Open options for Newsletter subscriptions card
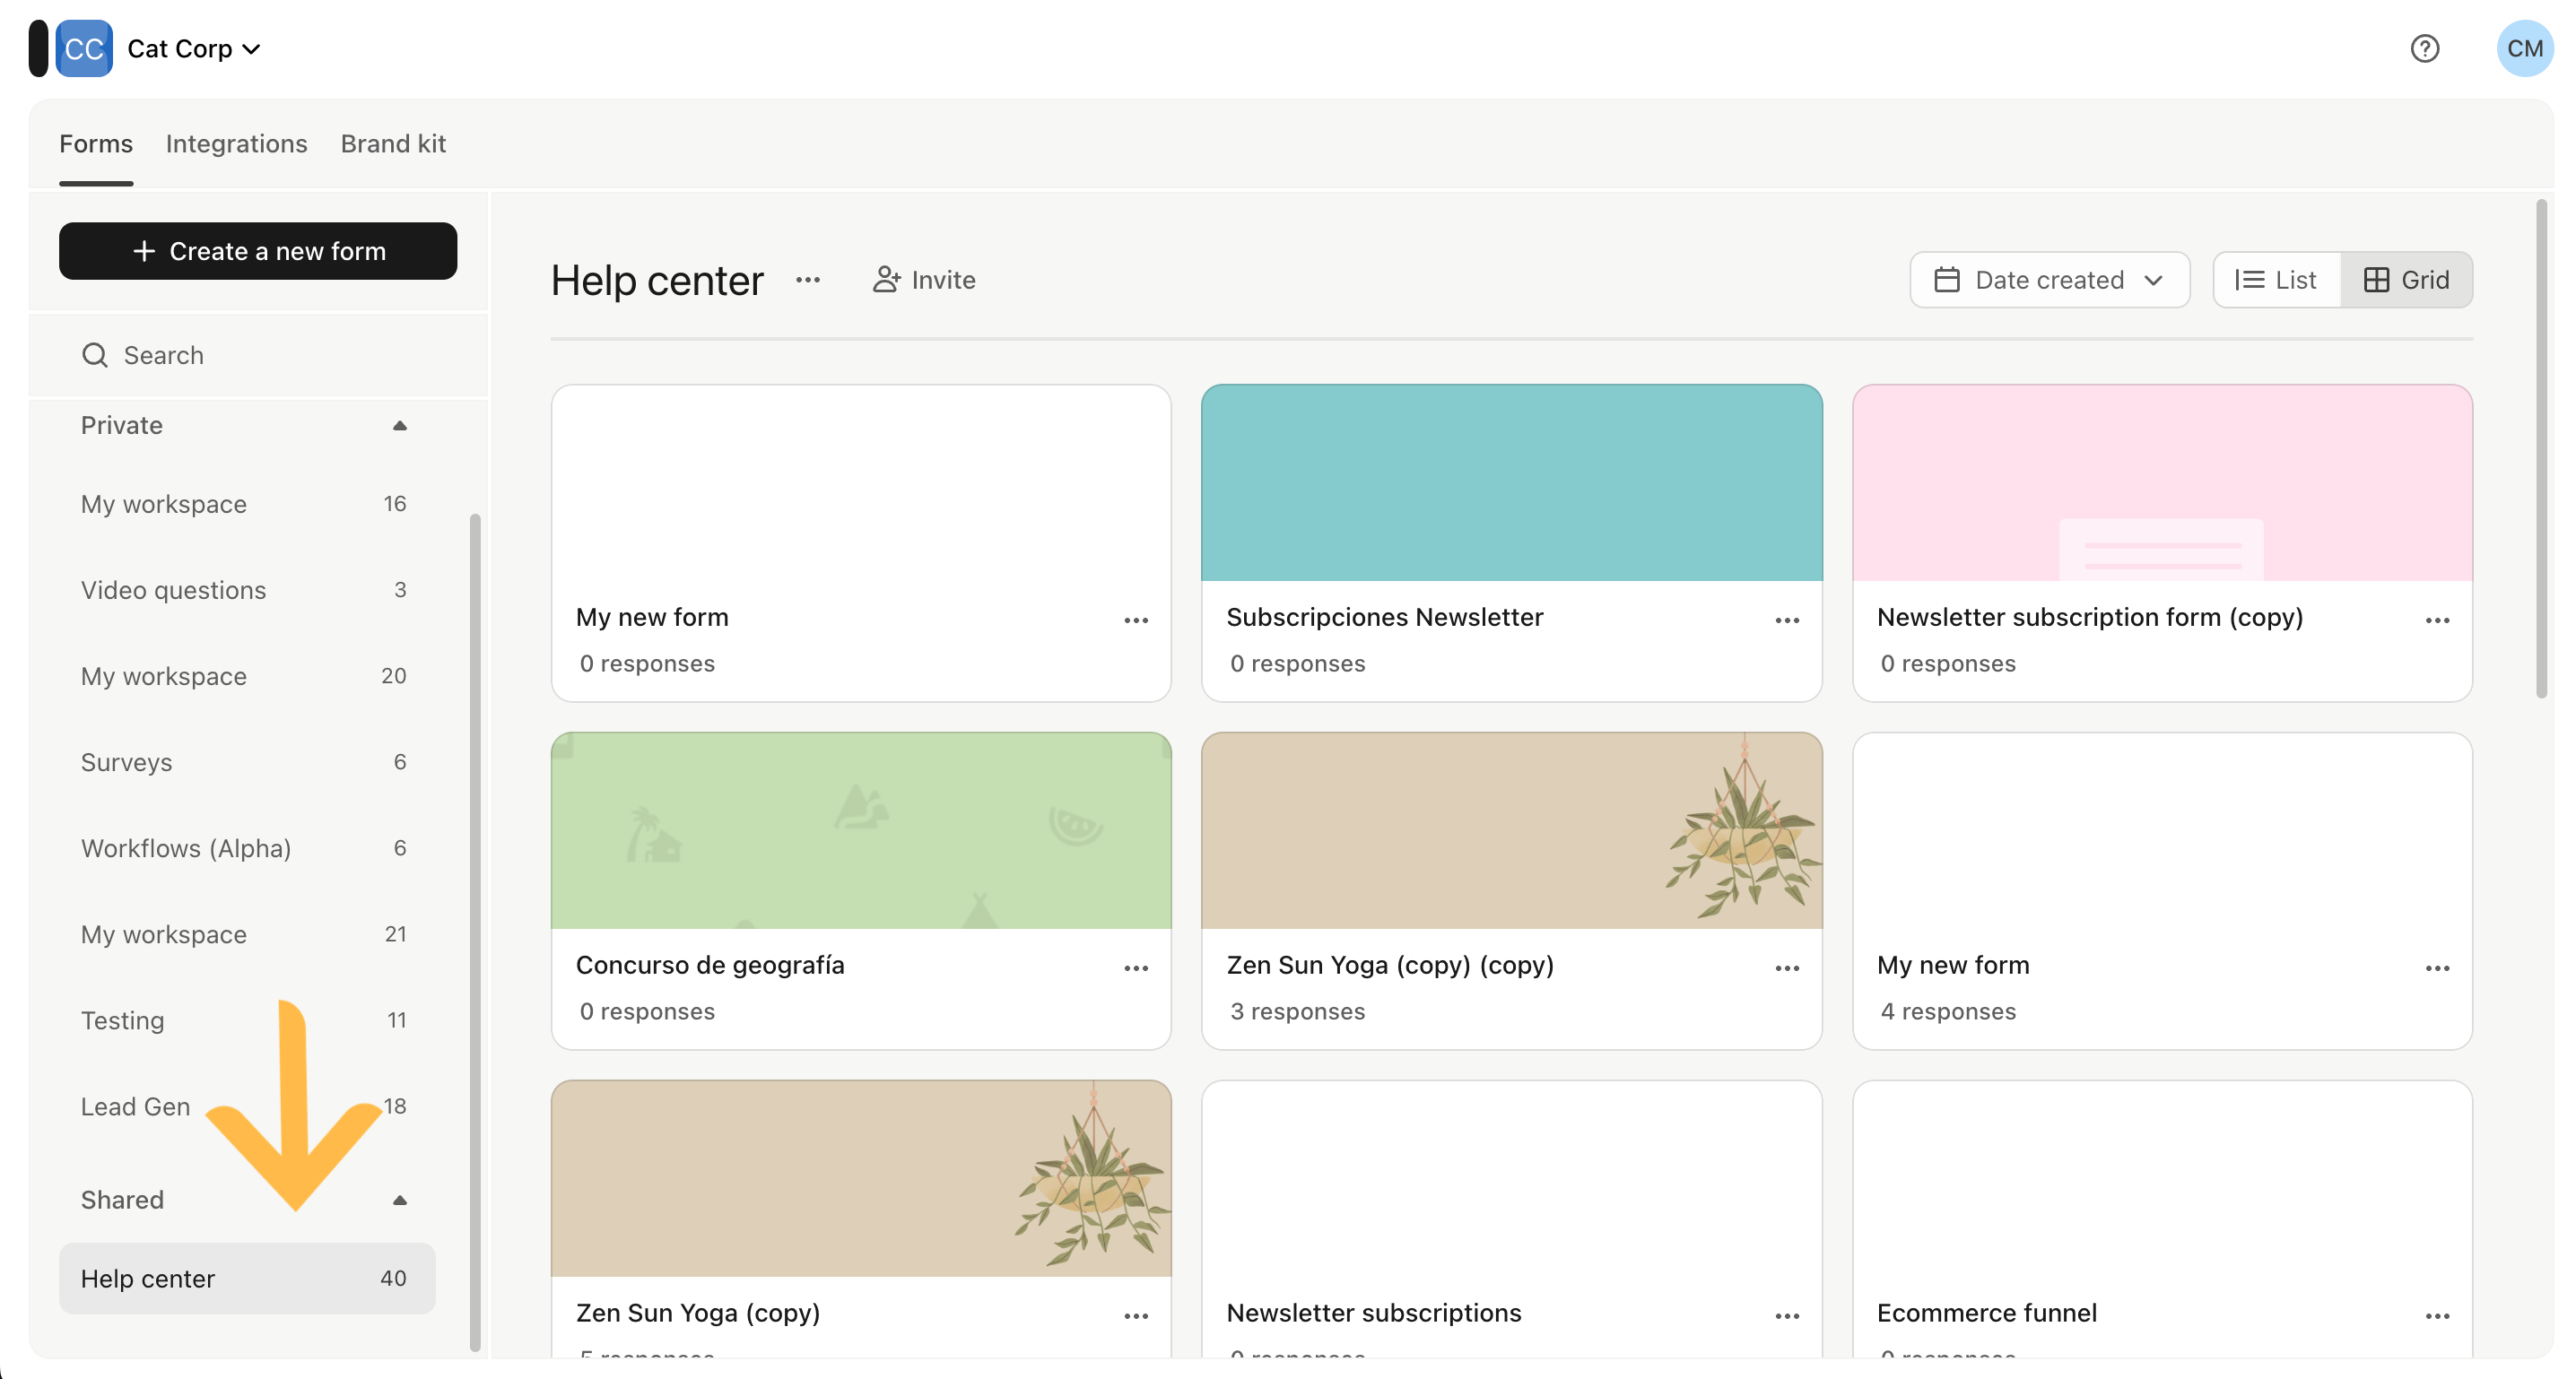 tap(1787, 1316)
